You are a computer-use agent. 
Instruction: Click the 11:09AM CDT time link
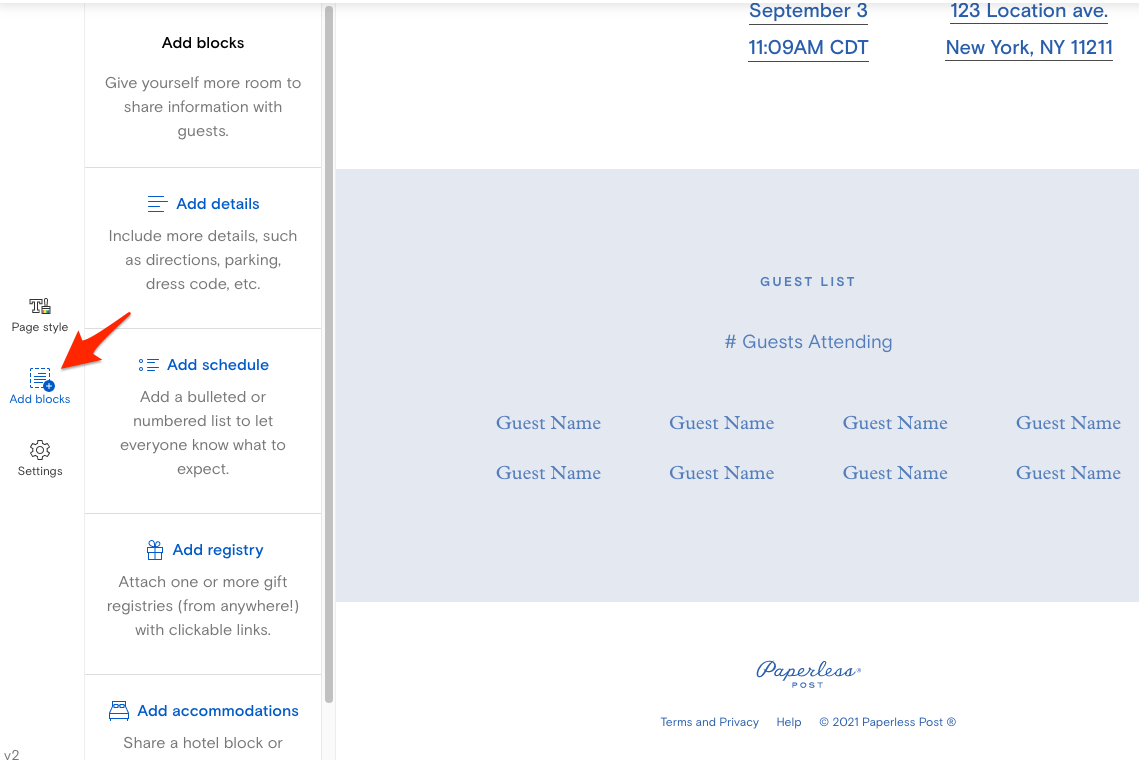(x=808, y=47)
